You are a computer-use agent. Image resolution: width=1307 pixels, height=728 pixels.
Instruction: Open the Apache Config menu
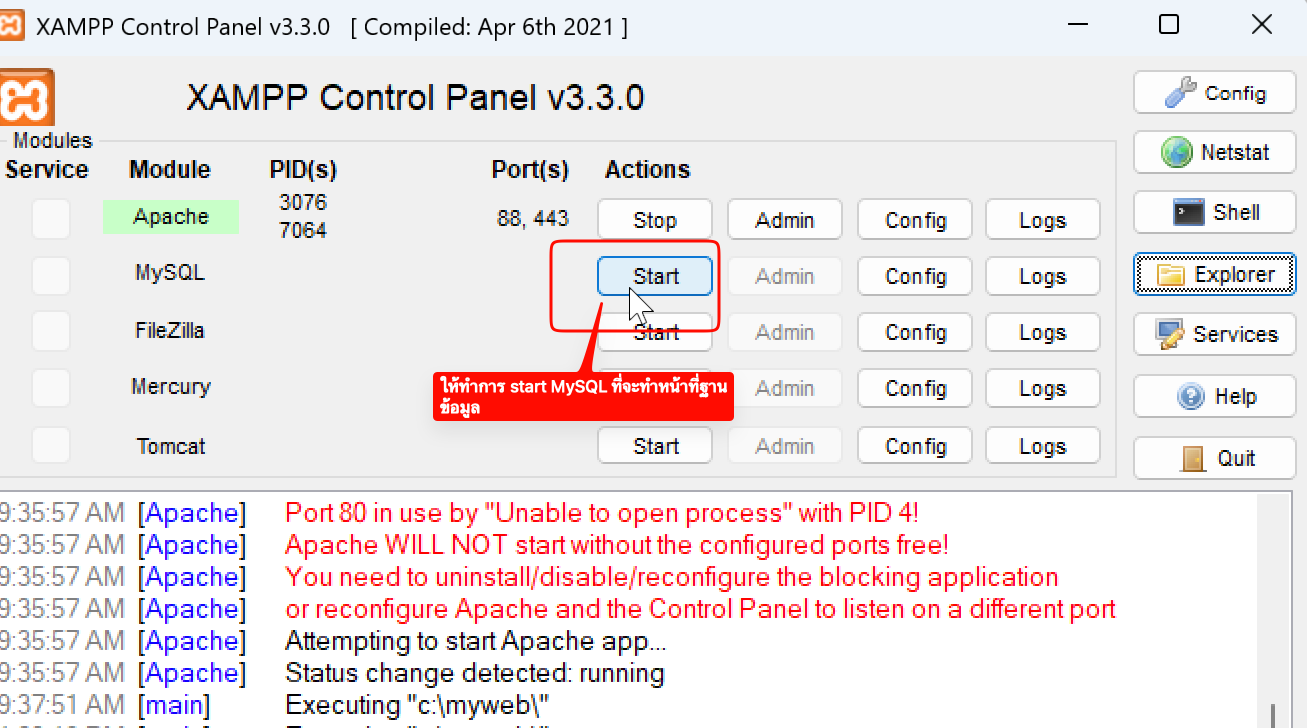915,220
